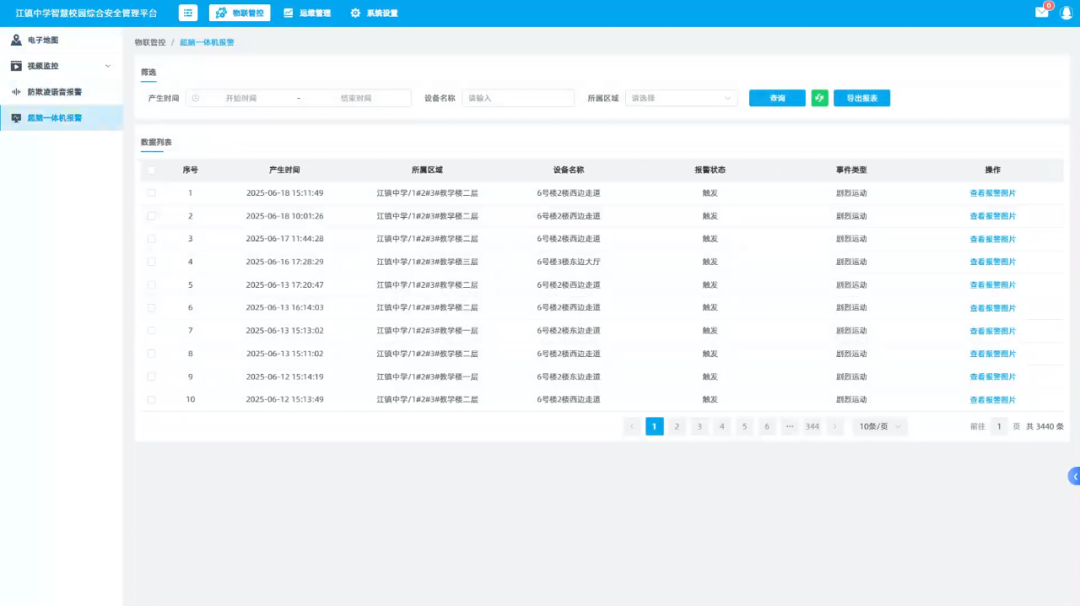Screen dimensions: 1080x606
Task: Switch to the 系统设置 tab
Action: [x=374, y=13]
